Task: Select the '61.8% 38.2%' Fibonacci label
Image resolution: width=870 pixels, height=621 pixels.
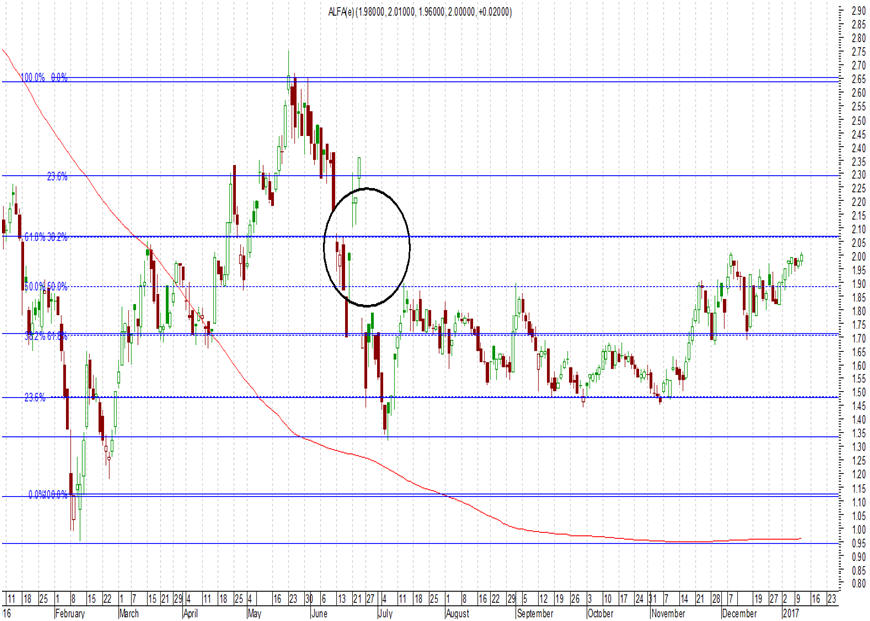Action: click(45, 238)
